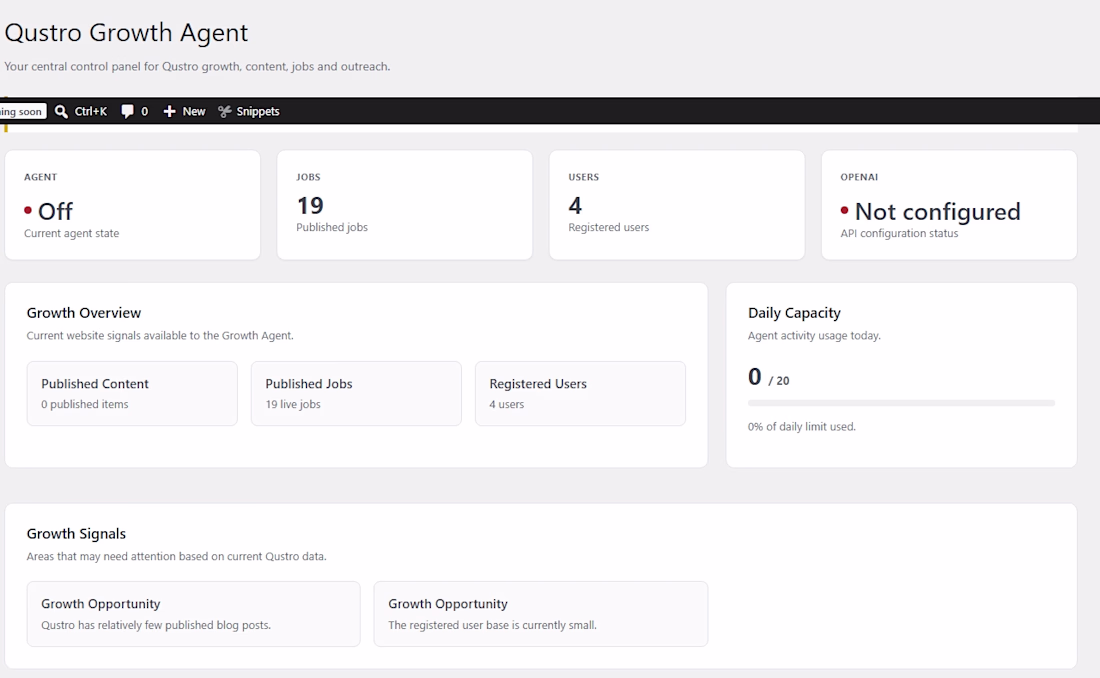Click 'Registered users' caption under 4
Image resolution: width=1100 pixels, height=678 pixels.
pos(609,227)
